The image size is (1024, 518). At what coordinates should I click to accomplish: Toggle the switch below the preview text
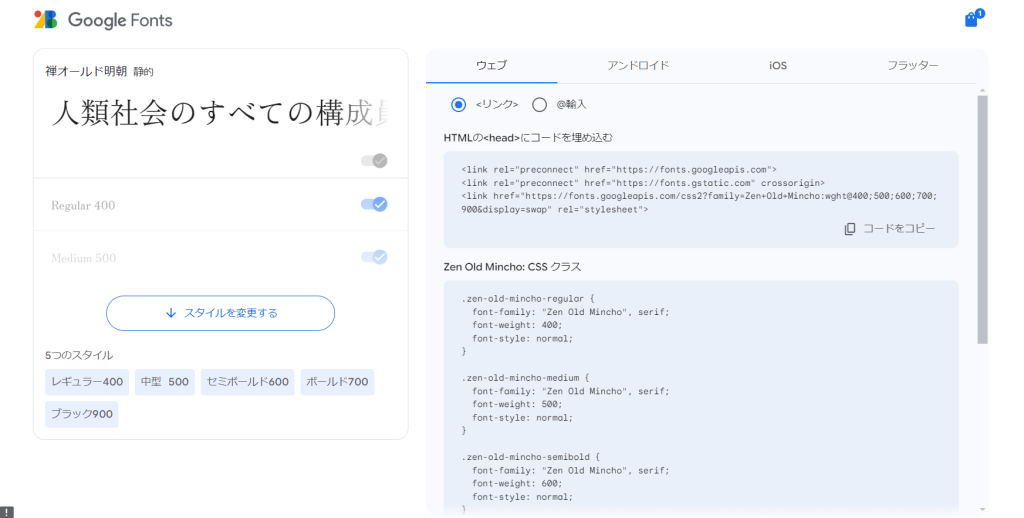click(x=374, y=161)
